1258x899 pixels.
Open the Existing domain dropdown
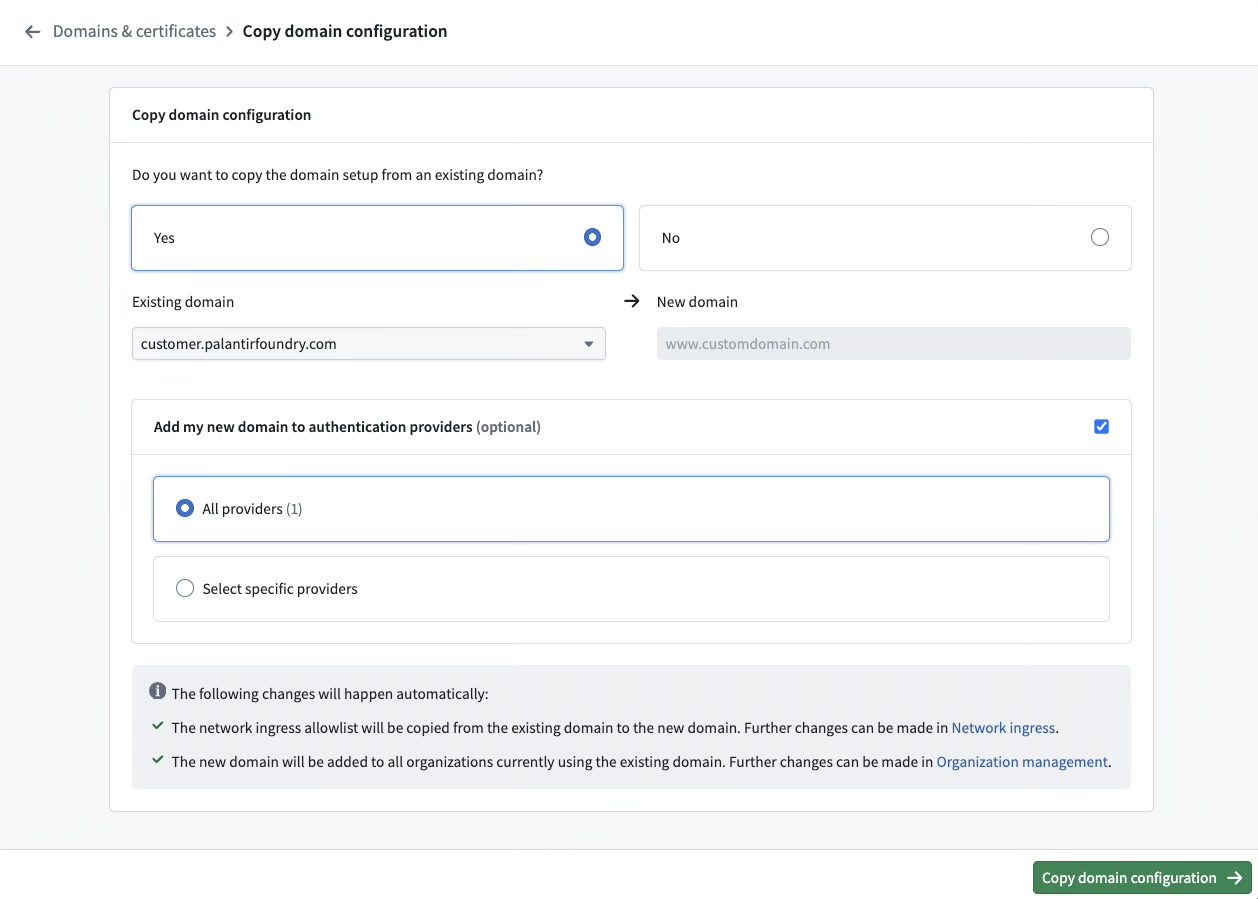point(368,343)
